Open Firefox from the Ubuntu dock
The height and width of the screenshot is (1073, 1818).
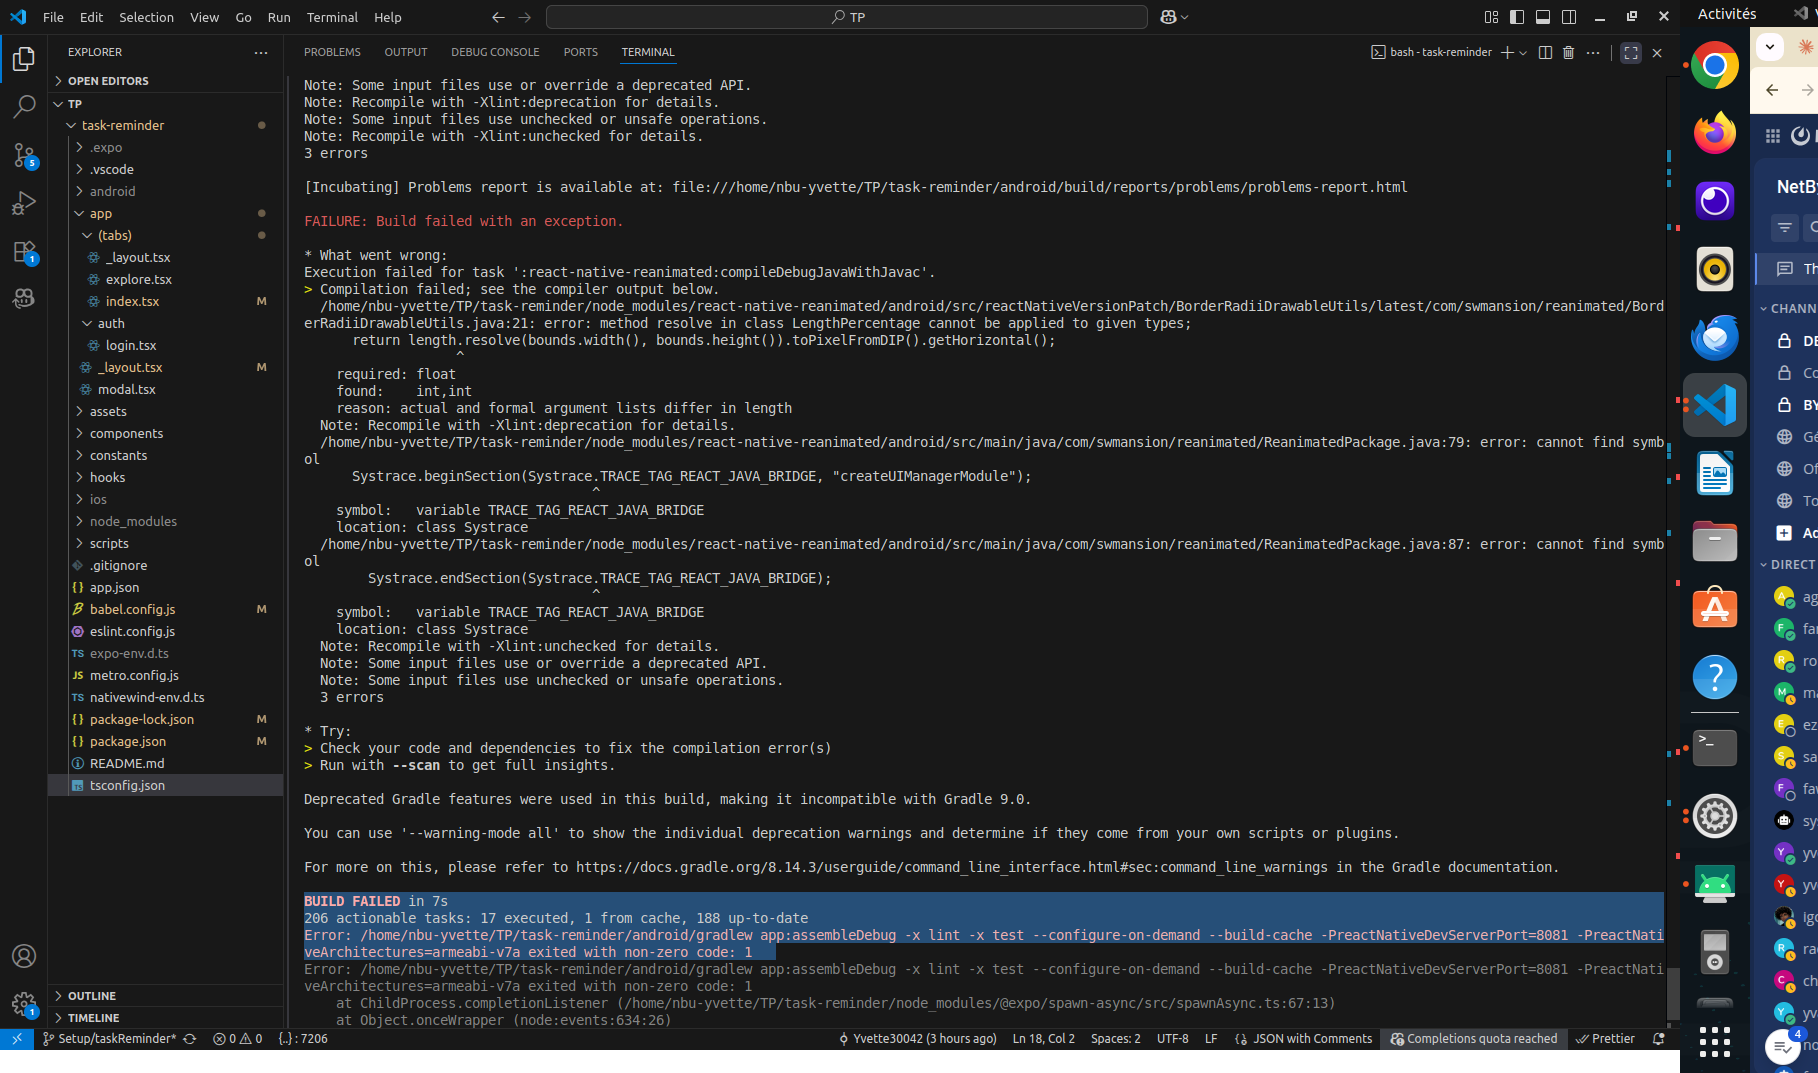click(x=1714, y=133)
